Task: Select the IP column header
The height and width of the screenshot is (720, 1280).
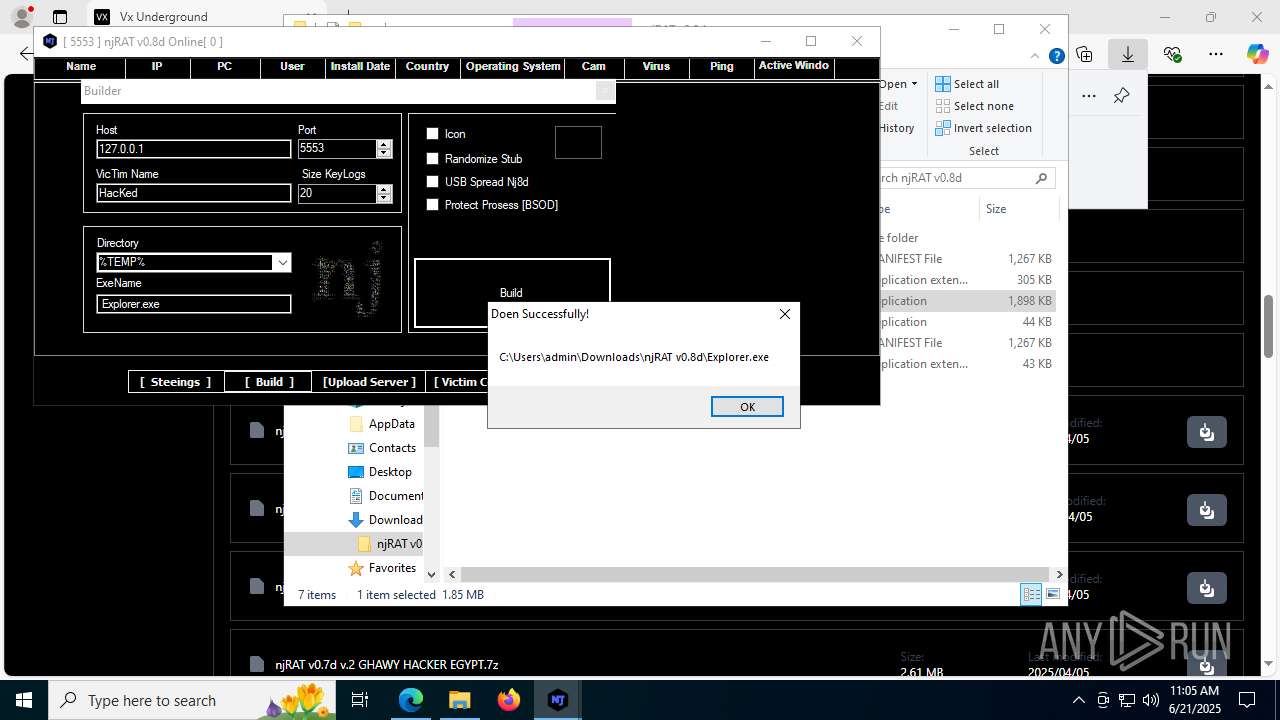Action: coord(157,67)
